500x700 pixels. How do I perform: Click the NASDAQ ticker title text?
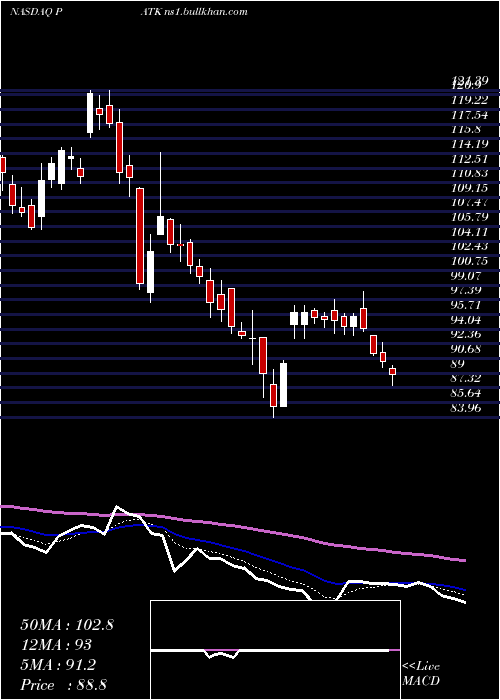pos(36,12)
